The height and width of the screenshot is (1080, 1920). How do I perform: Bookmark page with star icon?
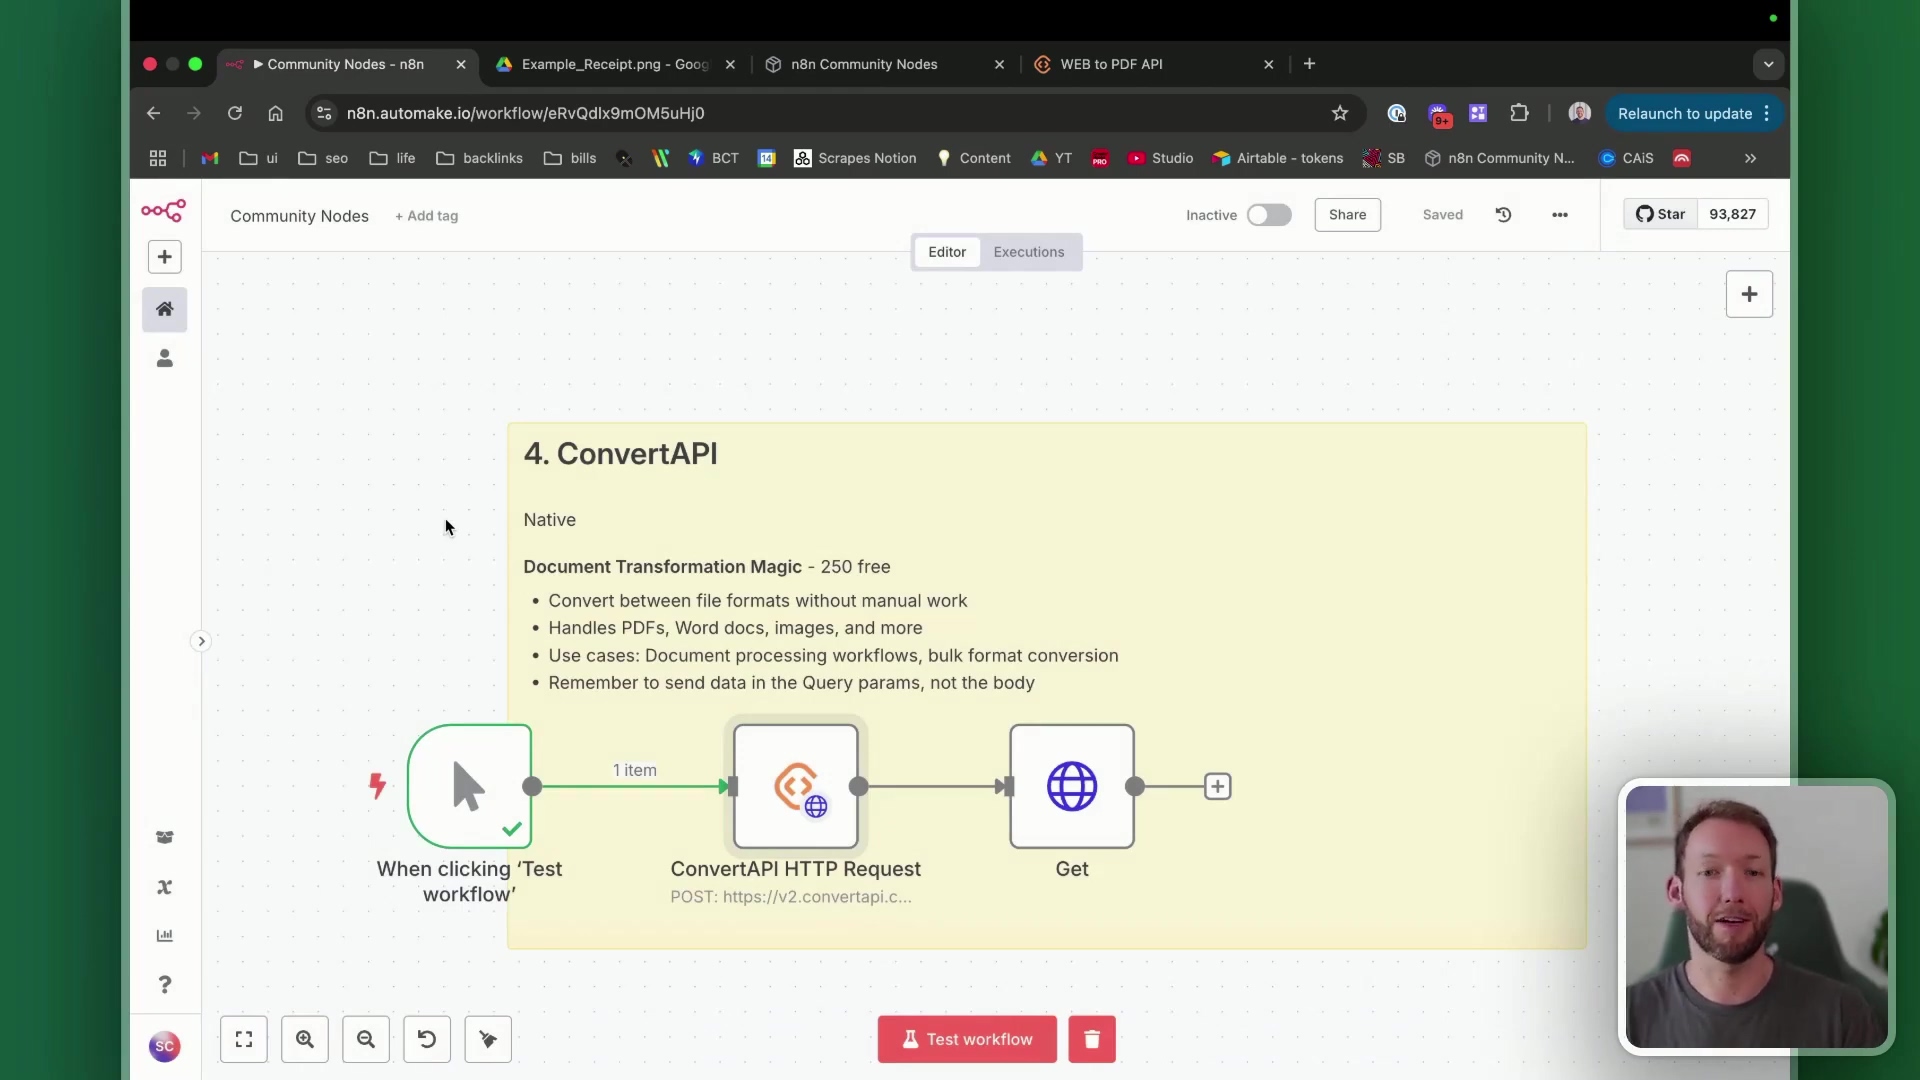1340,113
